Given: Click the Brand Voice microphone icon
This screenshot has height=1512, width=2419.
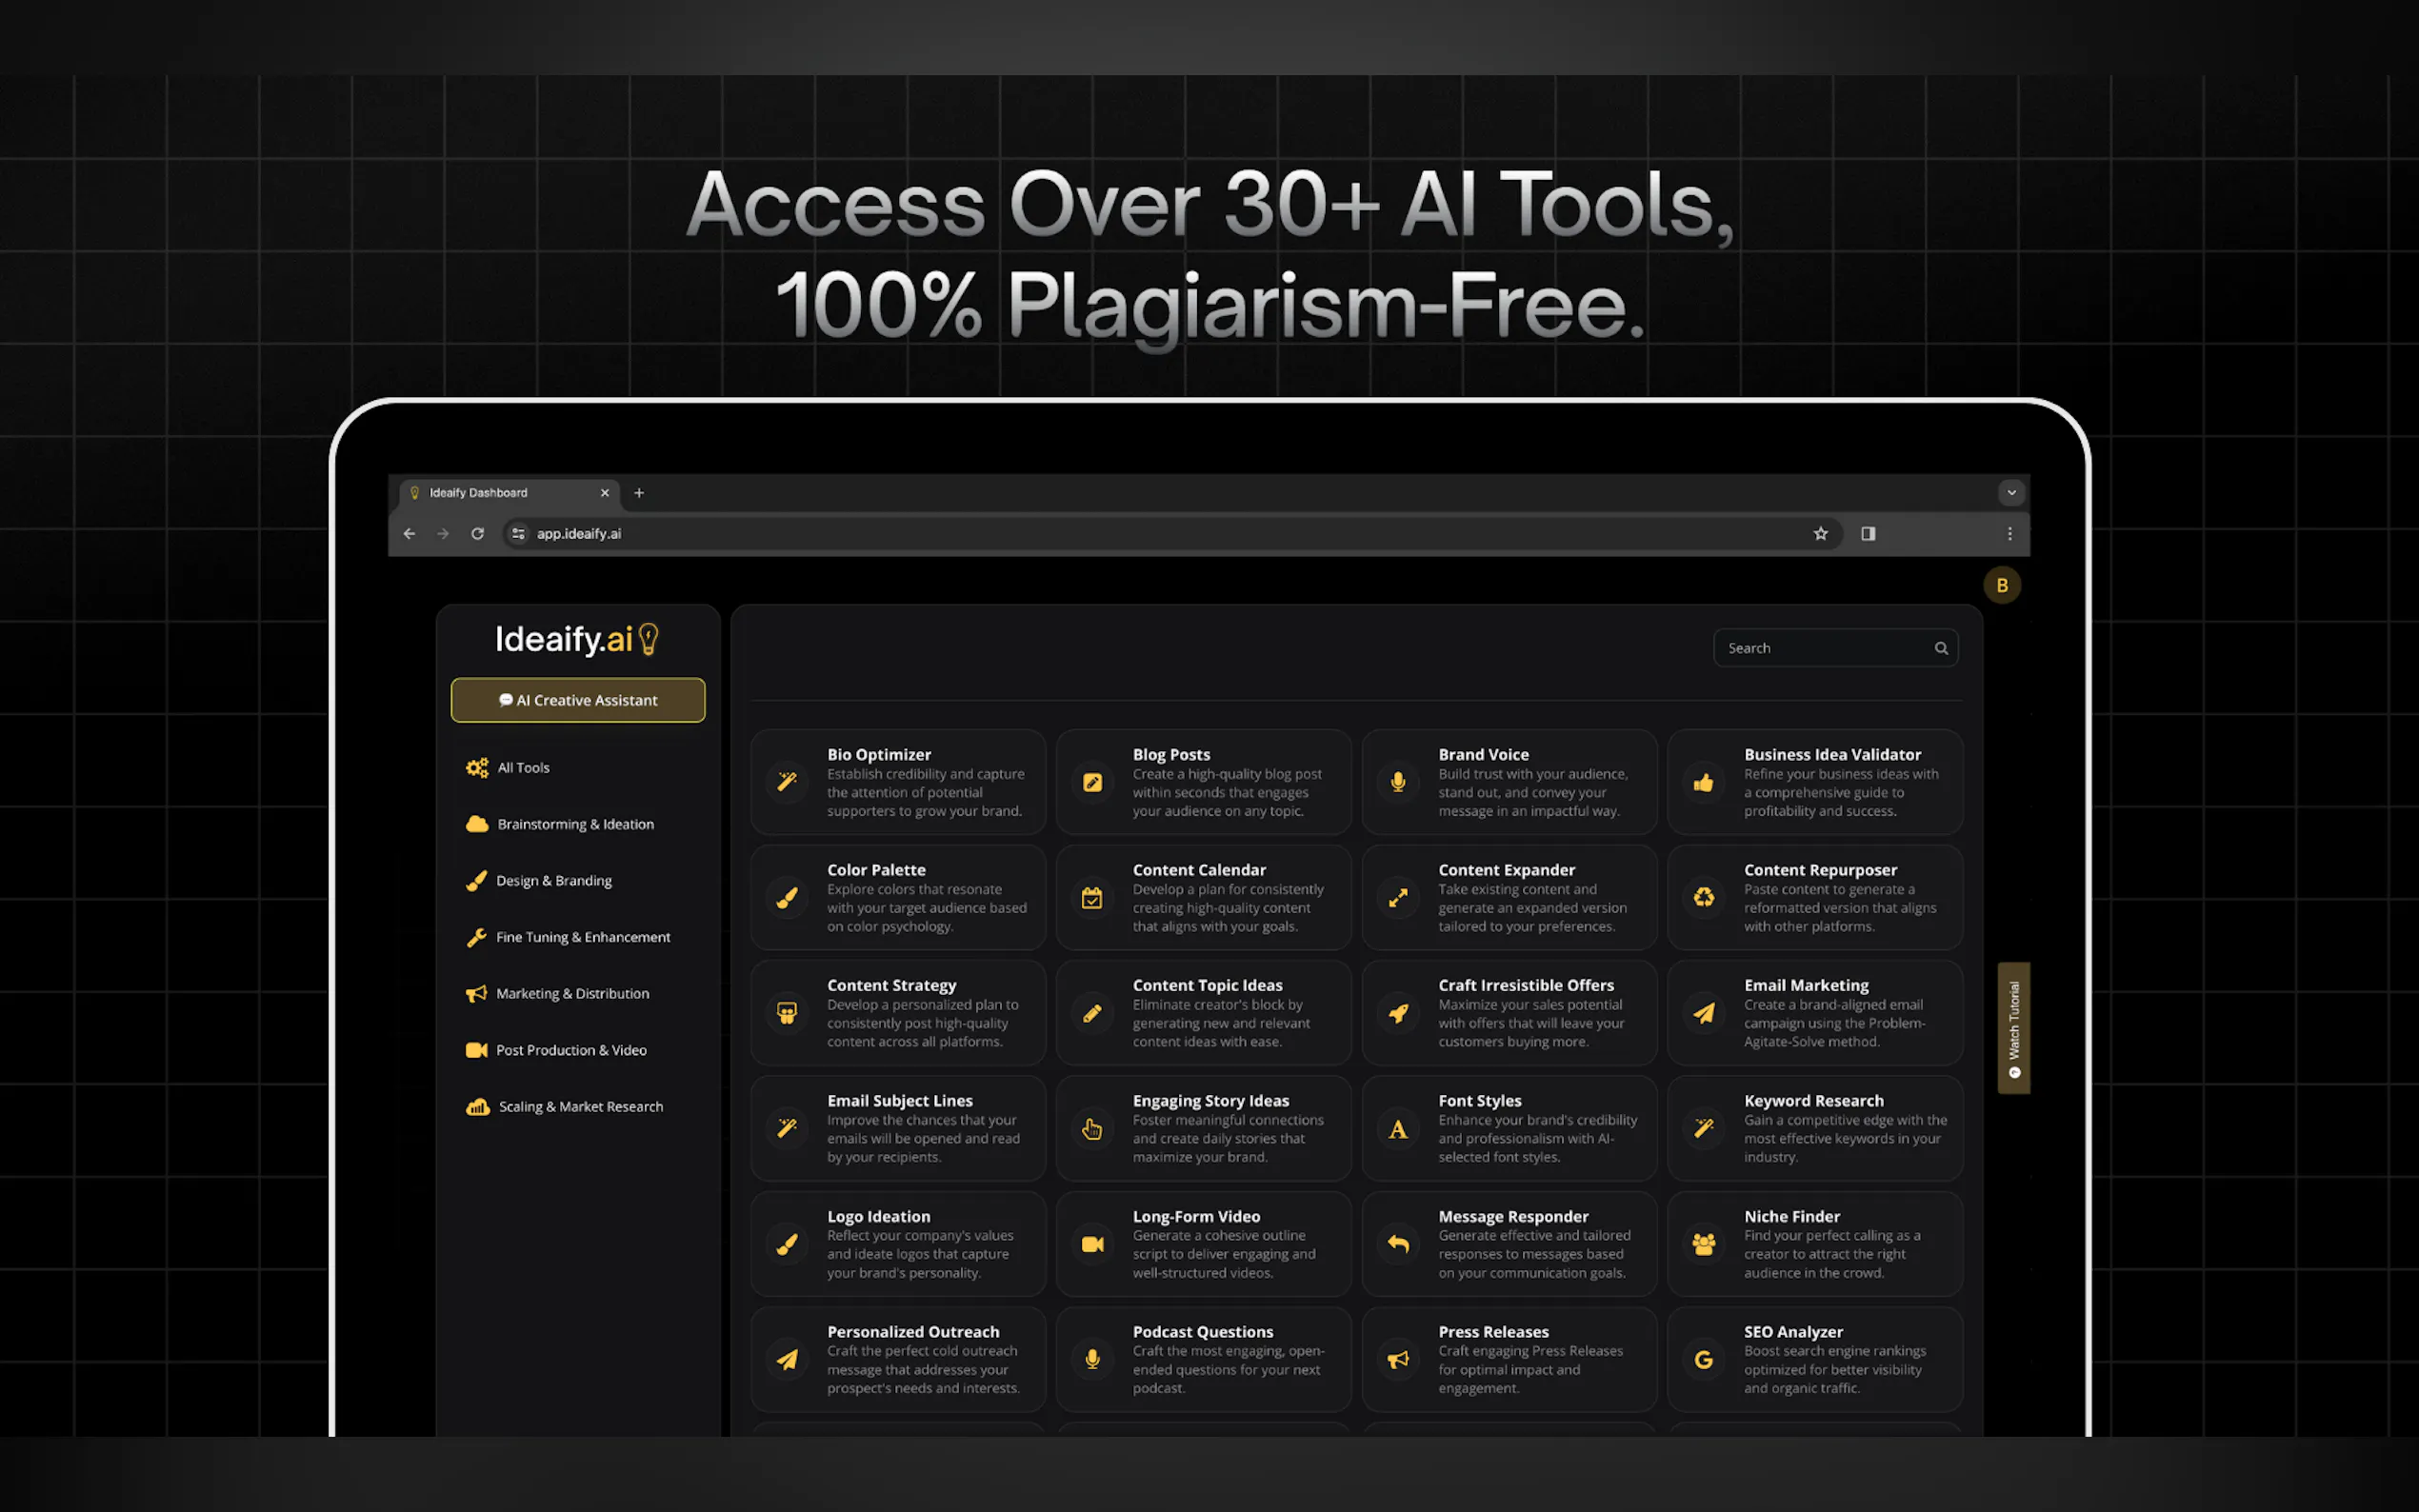Looking at the screenshot, I should click(1398, 782).
